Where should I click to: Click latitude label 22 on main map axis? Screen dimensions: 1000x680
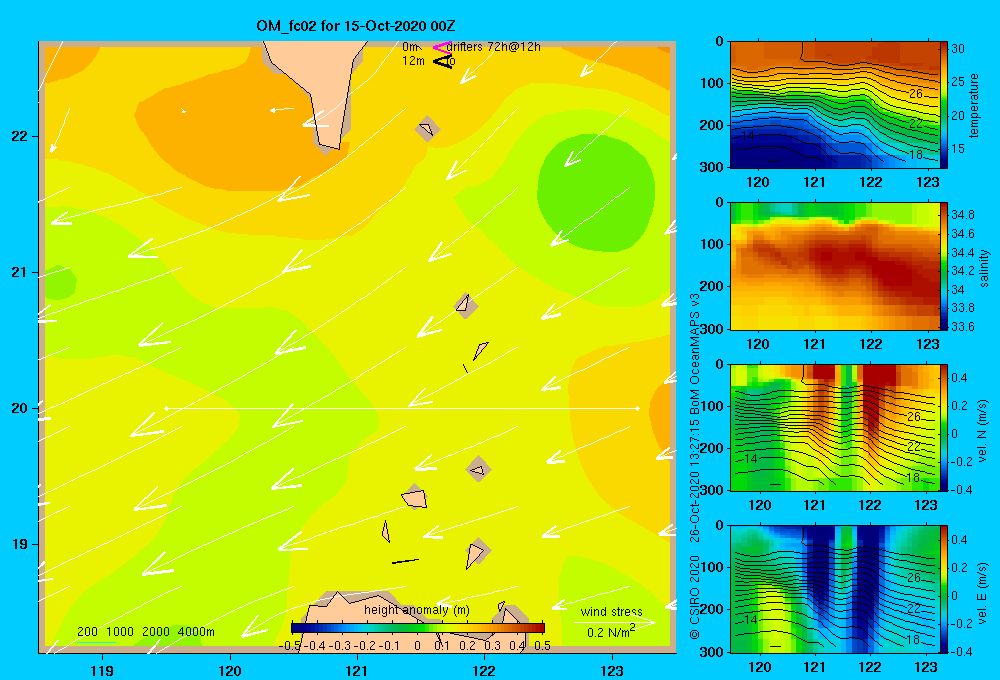19,136
